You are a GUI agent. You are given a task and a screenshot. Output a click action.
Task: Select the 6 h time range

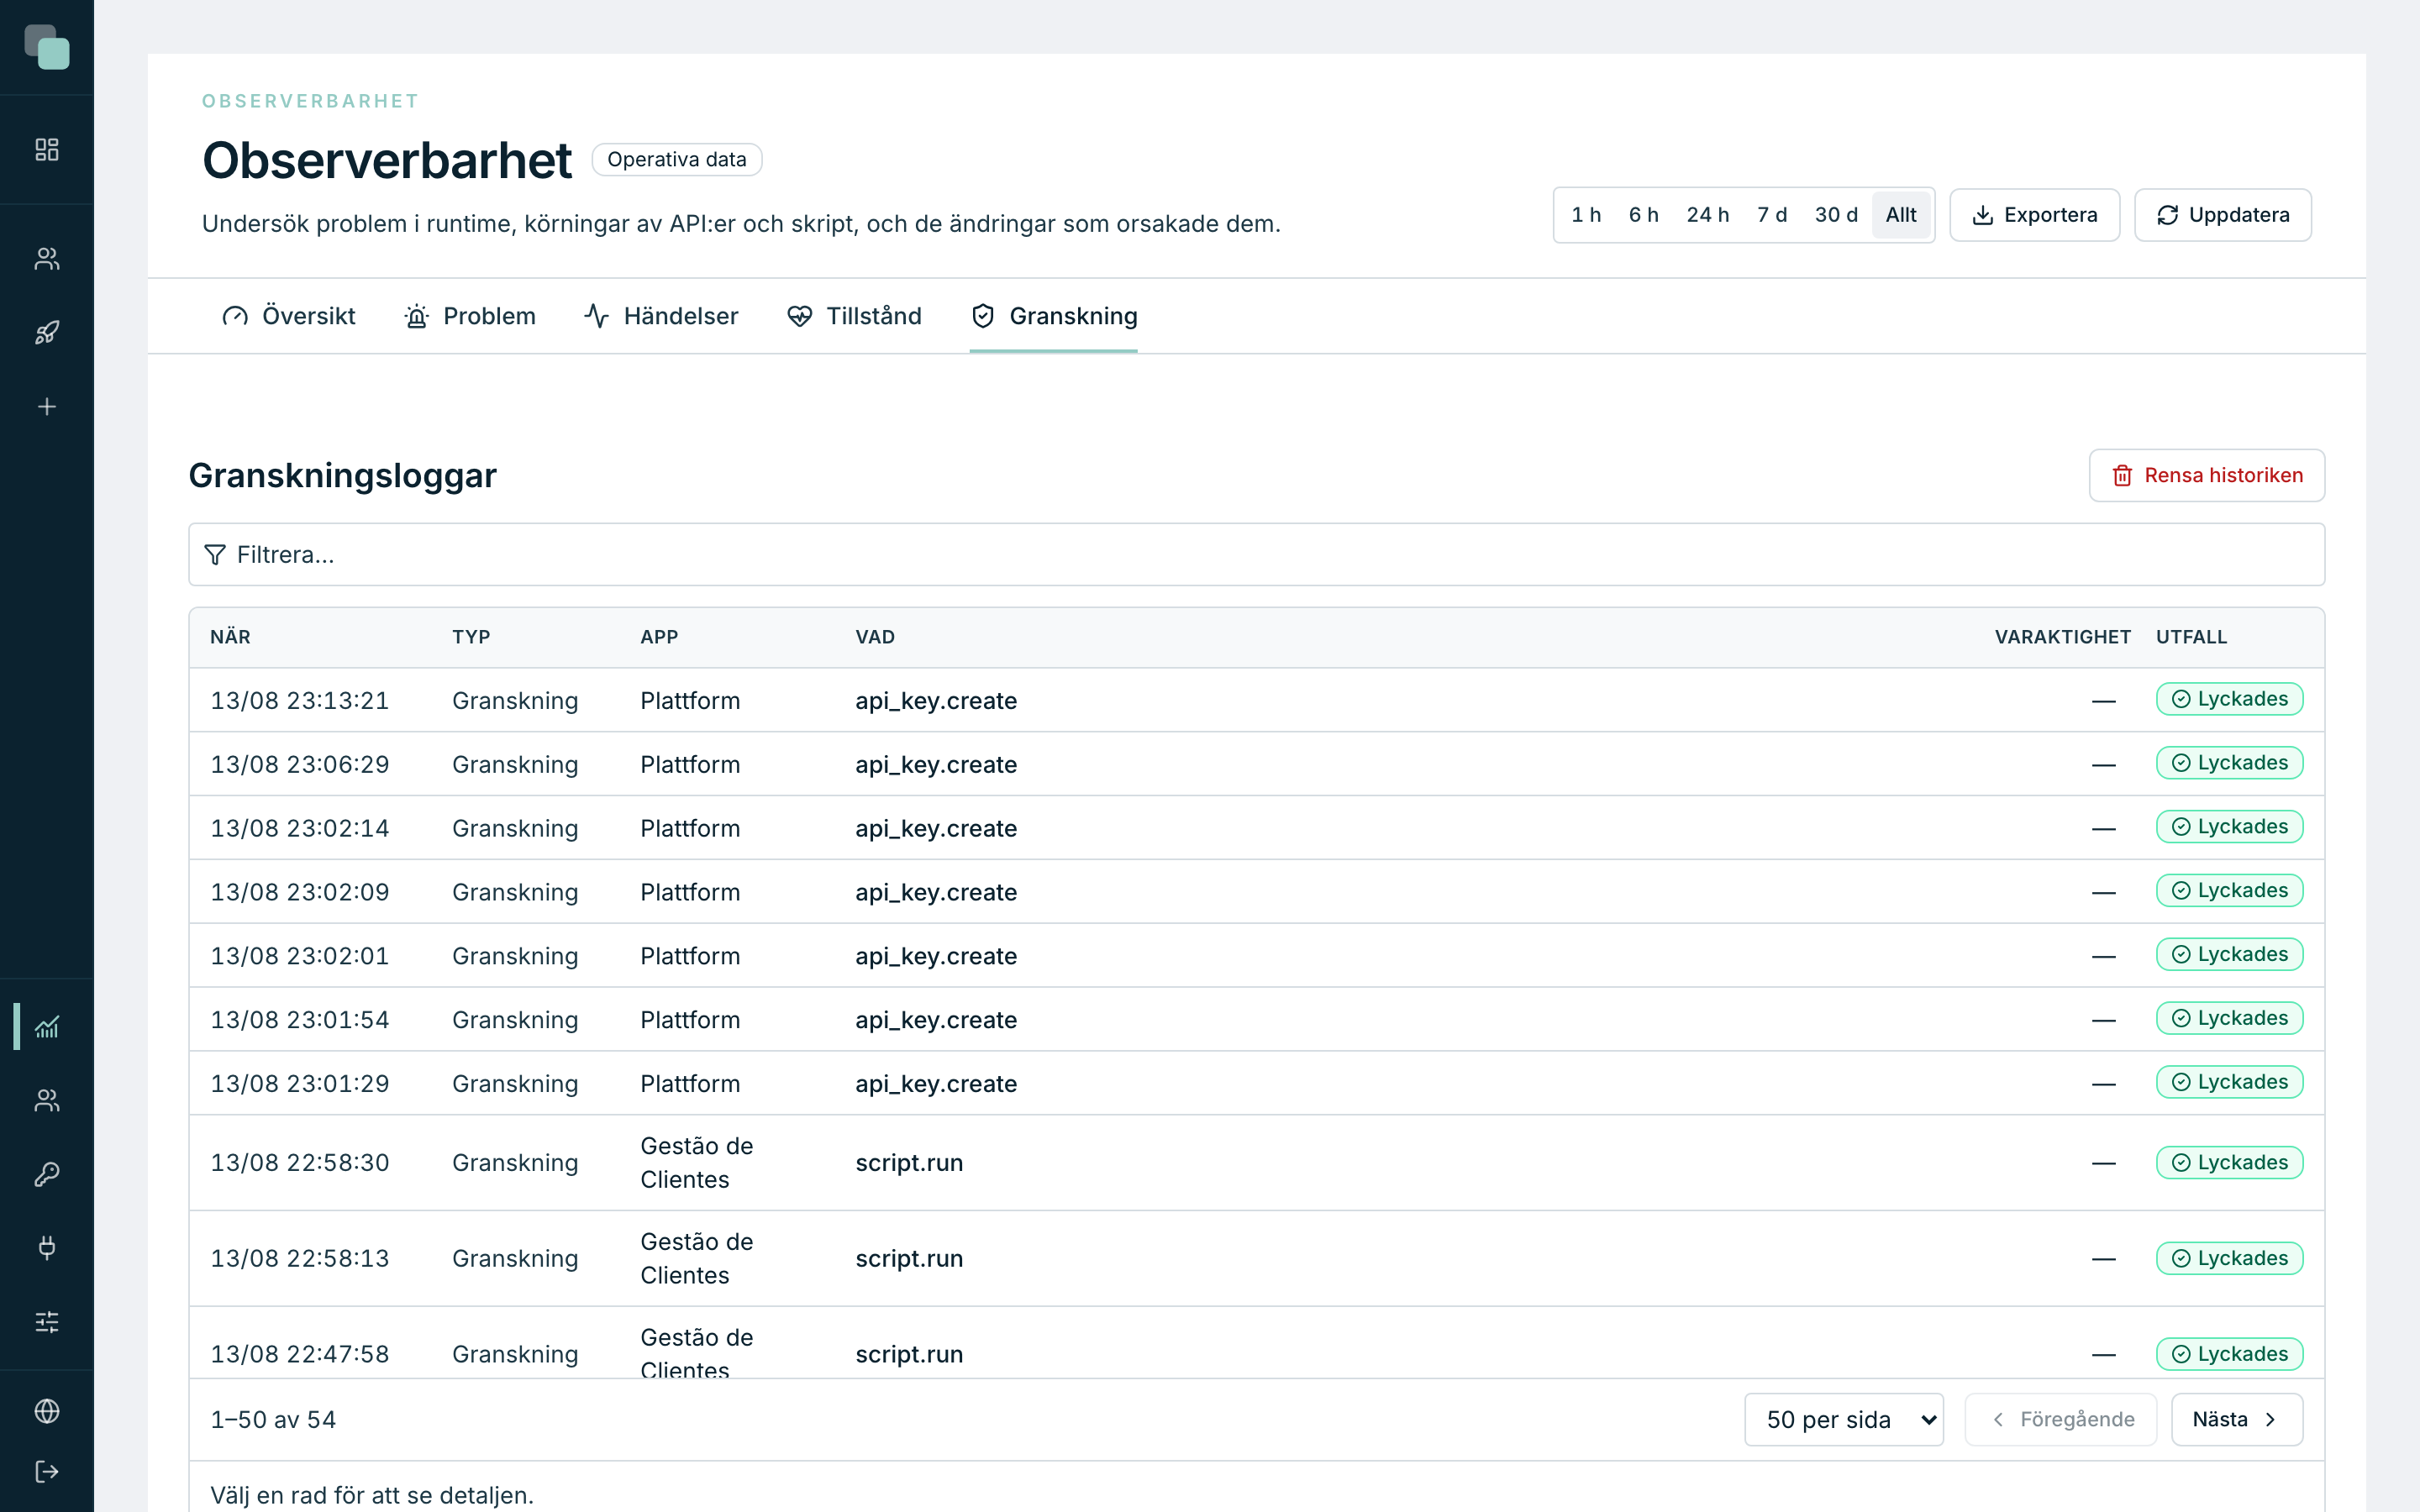click(1643, 215)
